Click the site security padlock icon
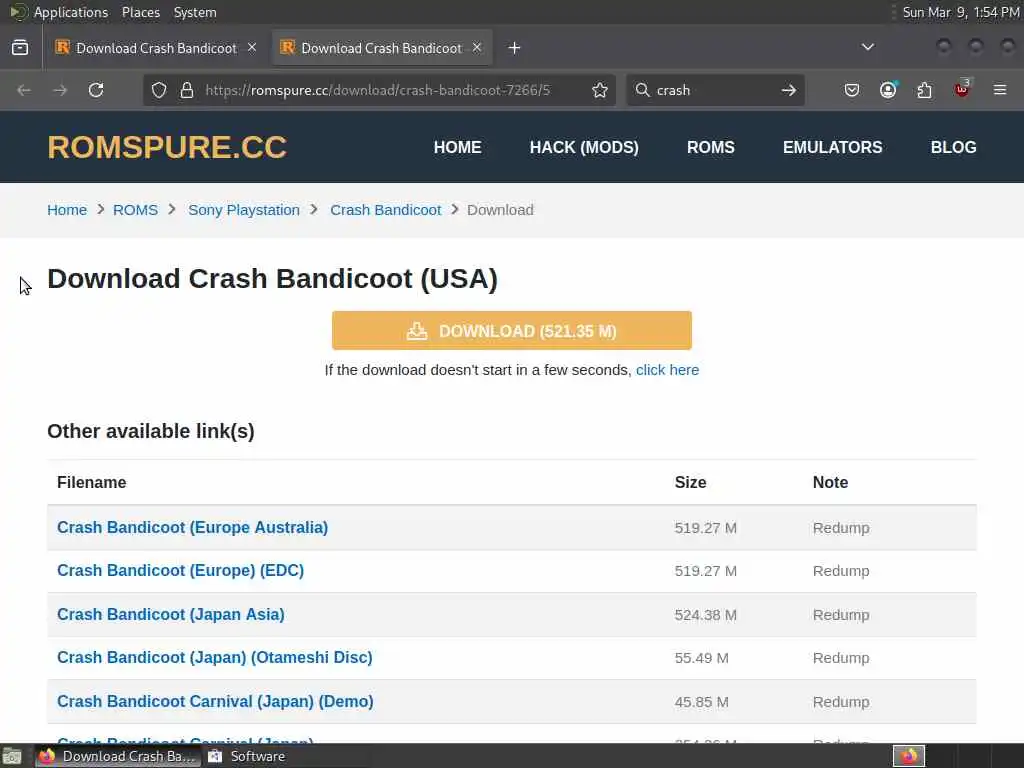 (187, 90)
